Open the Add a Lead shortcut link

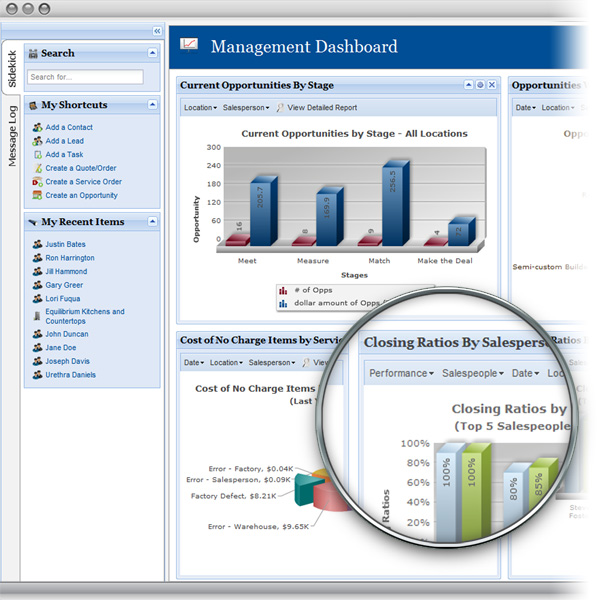(x=64, y=141)
